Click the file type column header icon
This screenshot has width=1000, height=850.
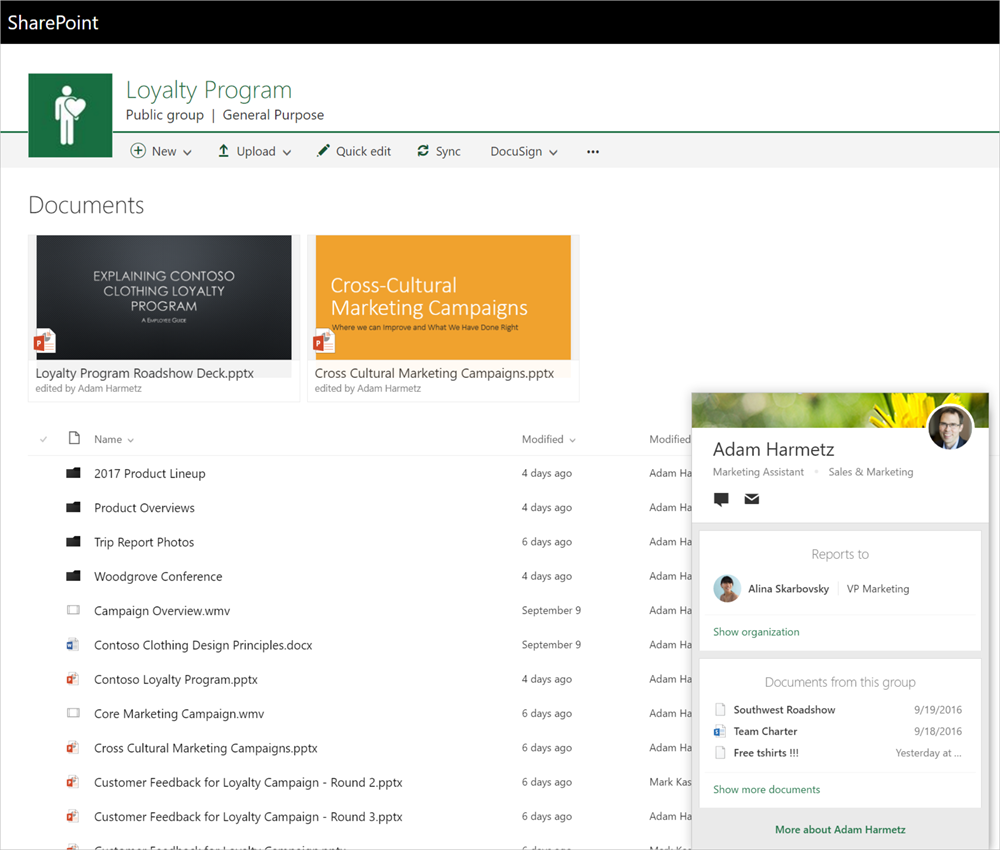73,439
